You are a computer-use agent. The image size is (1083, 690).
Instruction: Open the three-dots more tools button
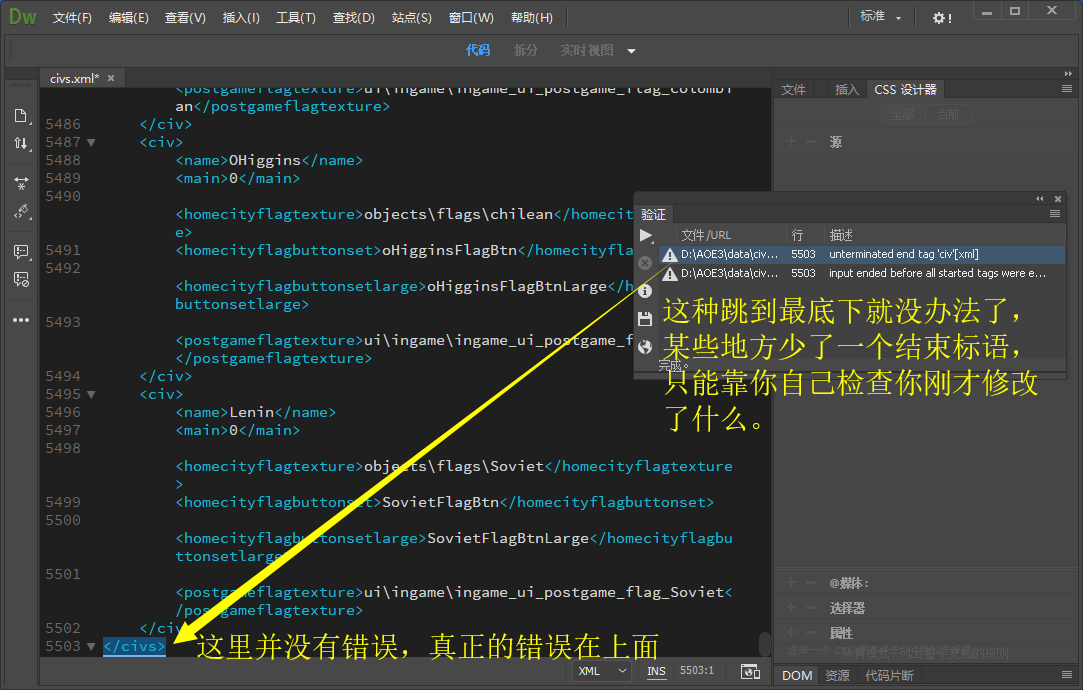(21, 320)
